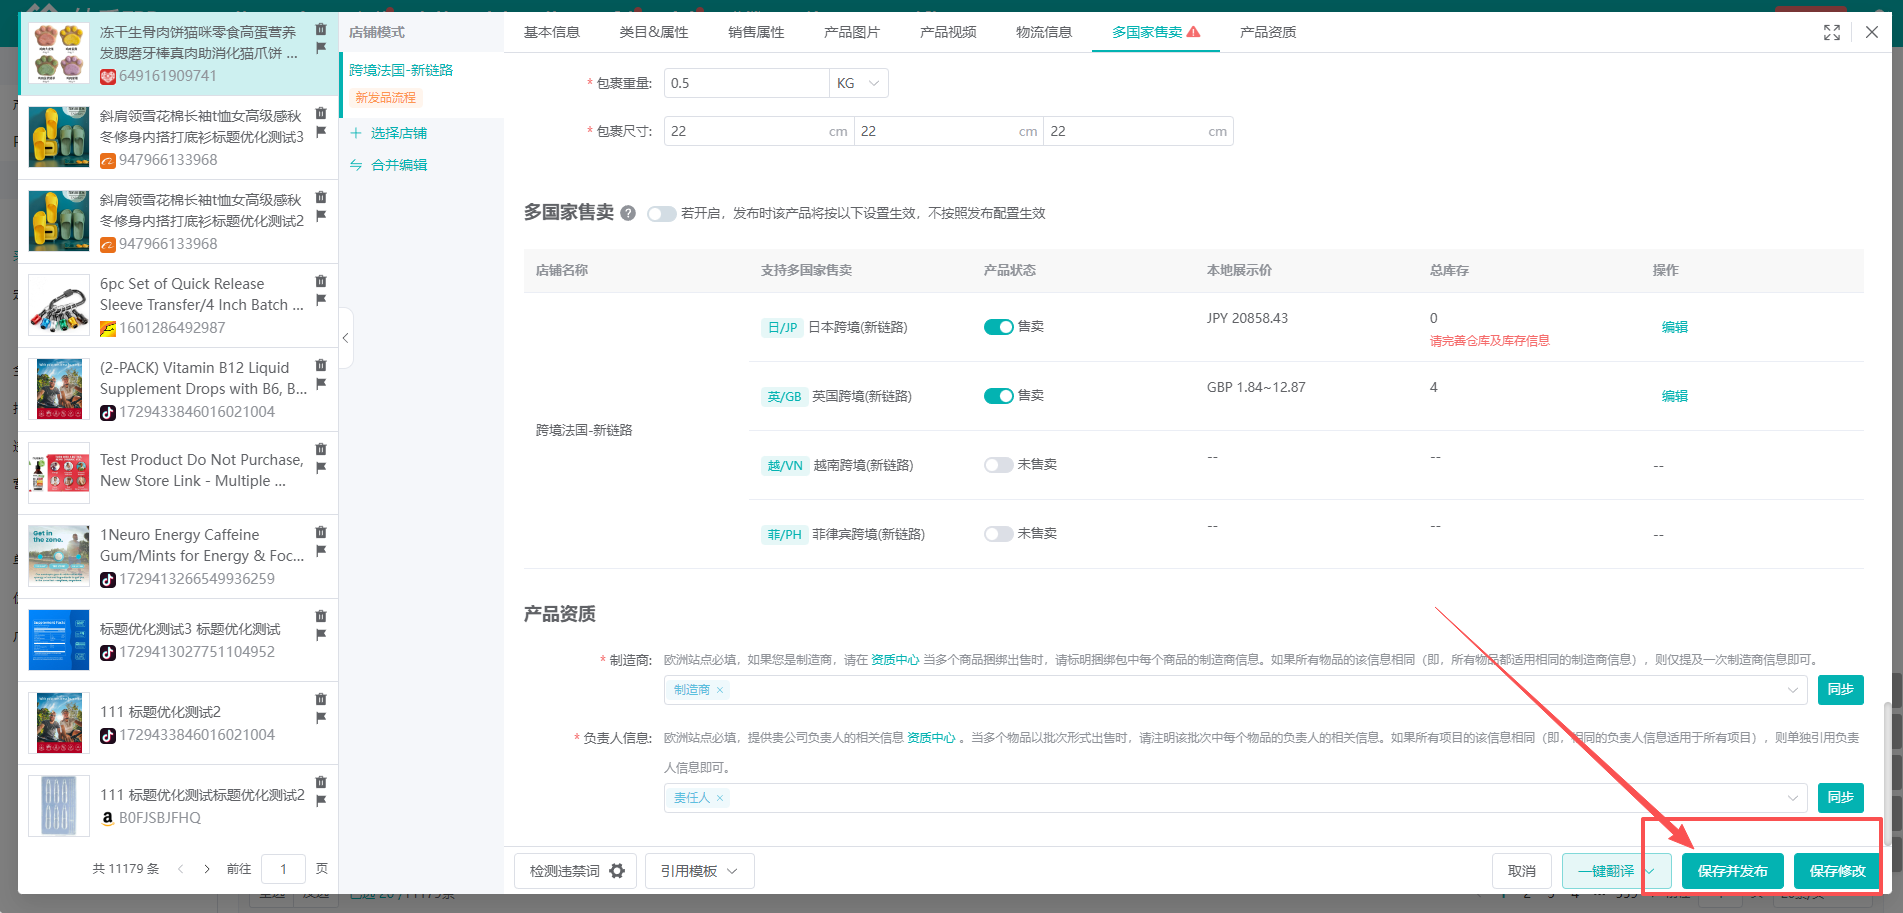Select the 合并编辑 merge edit icon
The height and width of the screenshot is (913, 1903).
point(357,164)
